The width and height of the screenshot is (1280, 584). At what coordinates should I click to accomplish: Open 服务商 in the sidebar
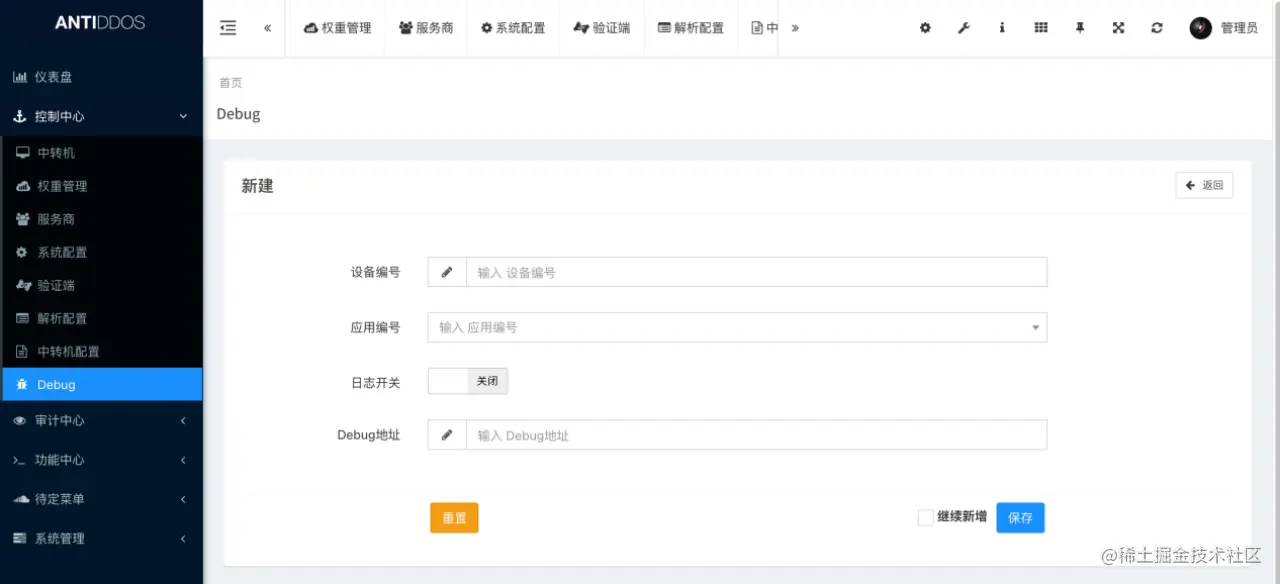[101, 219]
